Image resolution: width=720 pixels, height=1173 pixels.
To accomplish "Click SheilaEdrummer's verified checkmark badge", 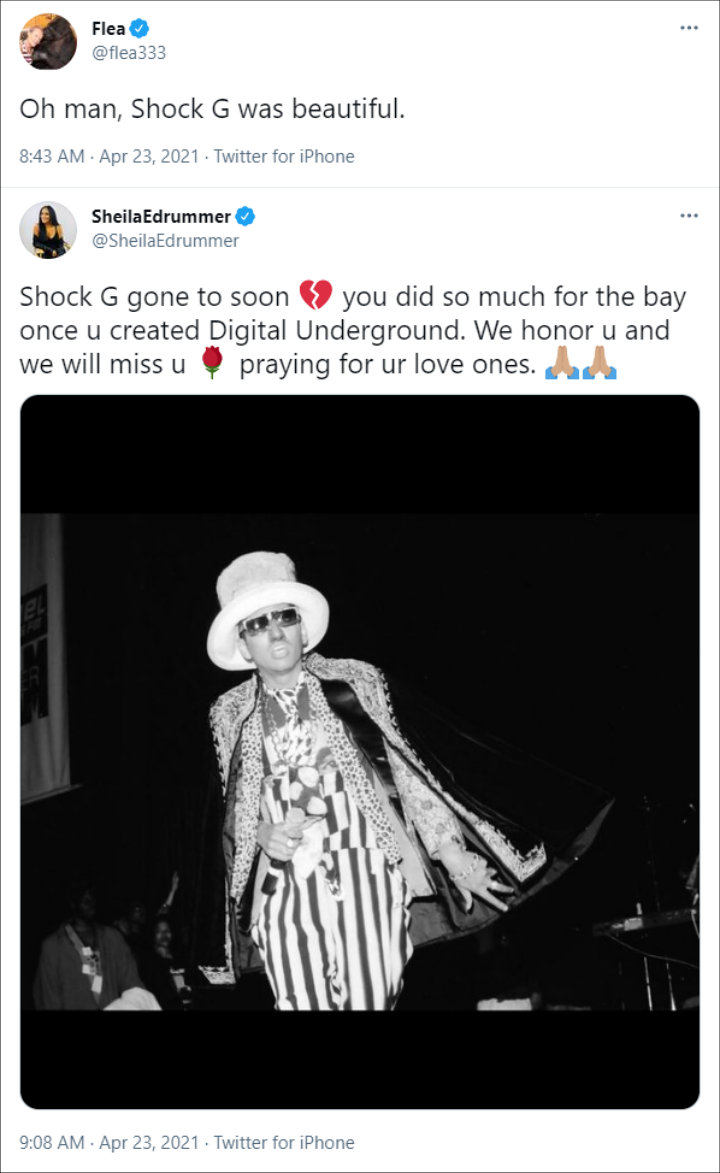I will click(x=245, y=216).
